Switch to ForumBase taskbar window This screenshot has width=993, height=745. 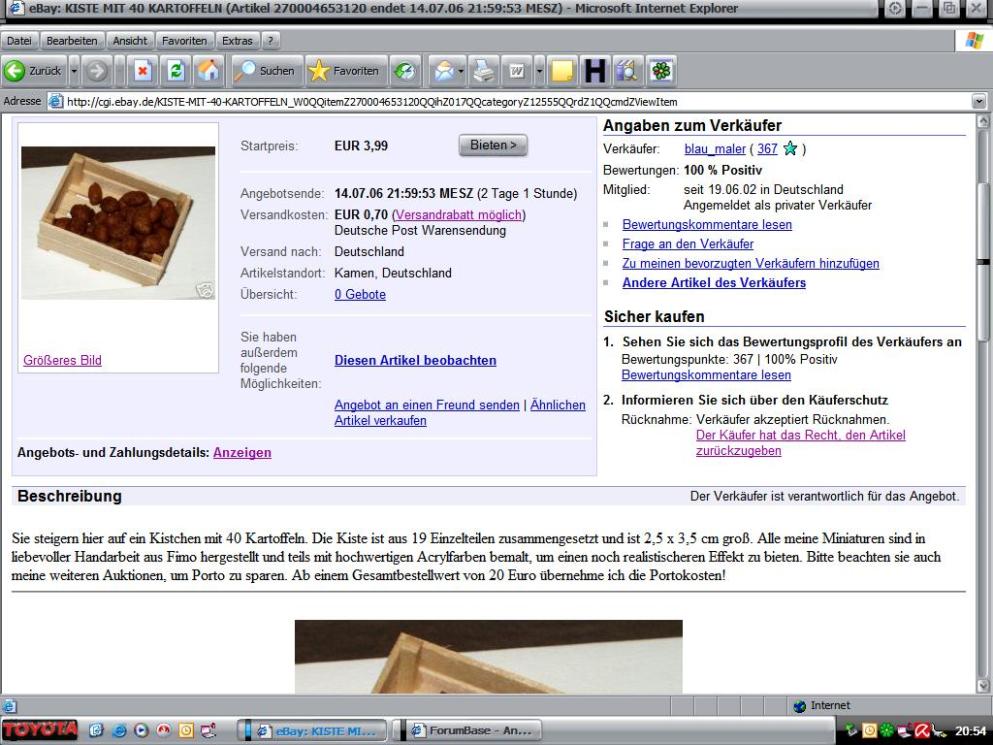click(471, 730)
